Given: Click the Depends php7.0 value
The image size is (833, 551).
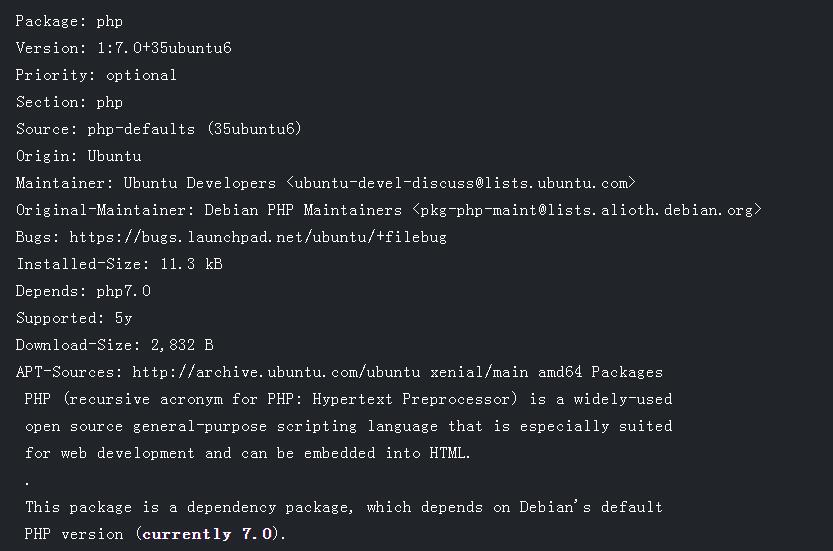Looking at the screenshot, I should click(x=123, y=291).
